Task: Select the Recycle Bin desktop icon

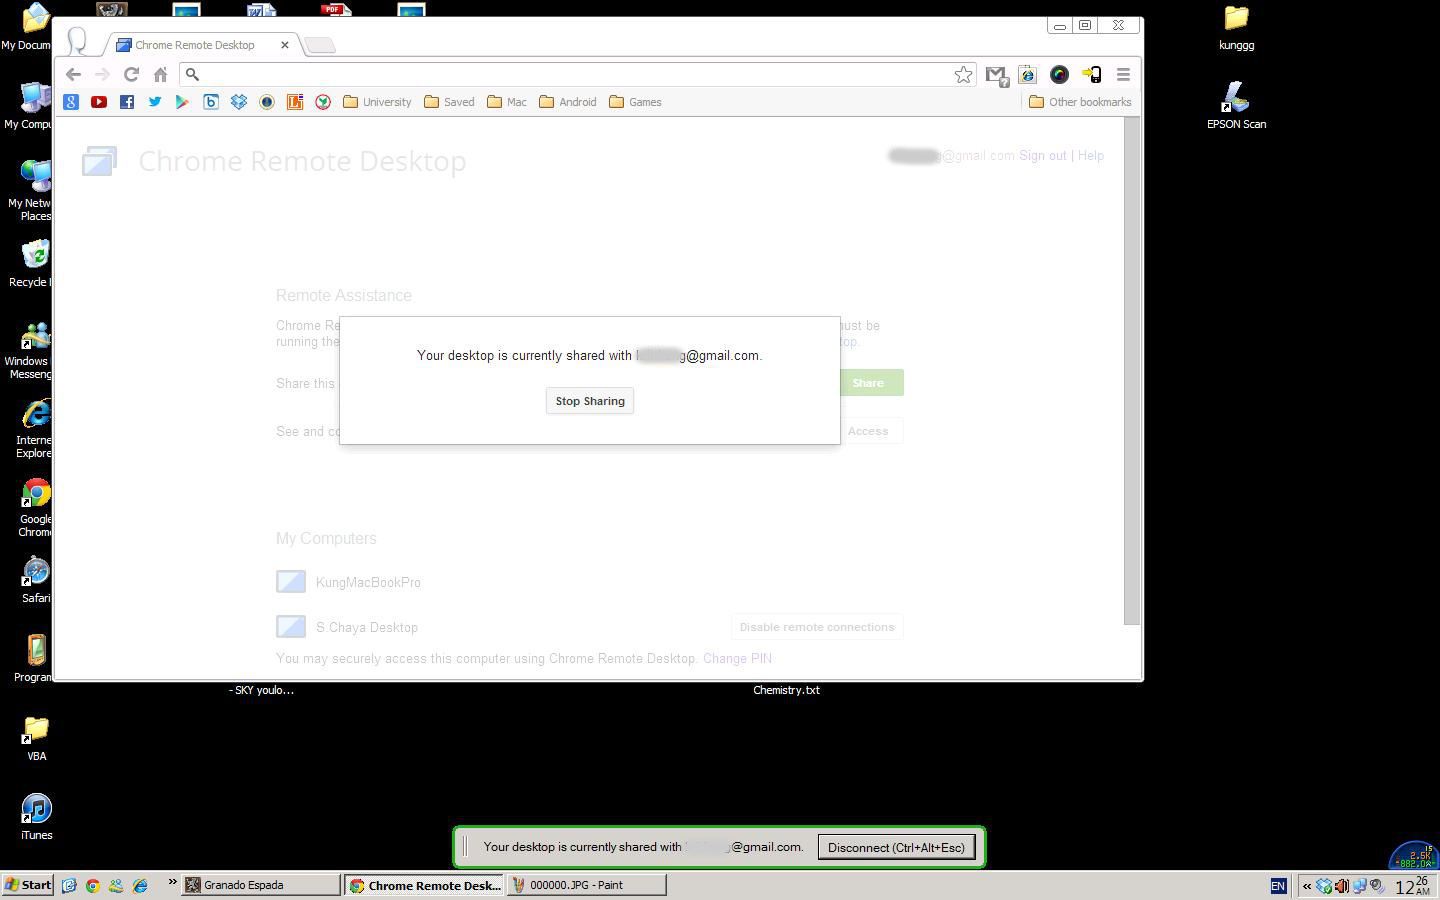Action: pyautogui.click(x=32, y=264)
